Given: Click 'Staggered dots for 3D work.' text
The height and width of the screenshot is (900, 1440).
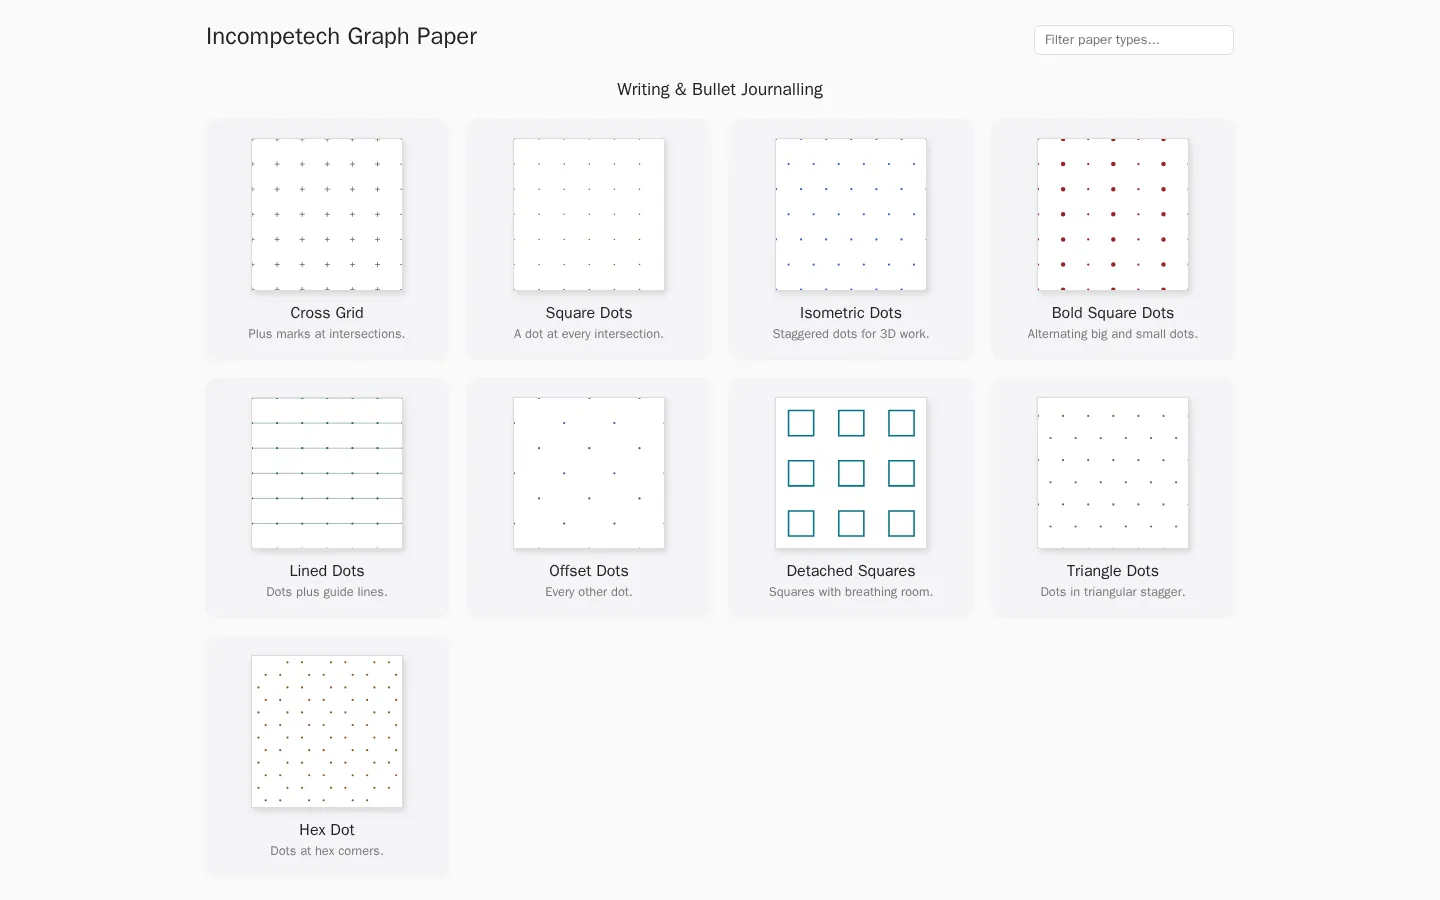Looking at the screenshot, I should pyautogui.click(x=851, y=334).
